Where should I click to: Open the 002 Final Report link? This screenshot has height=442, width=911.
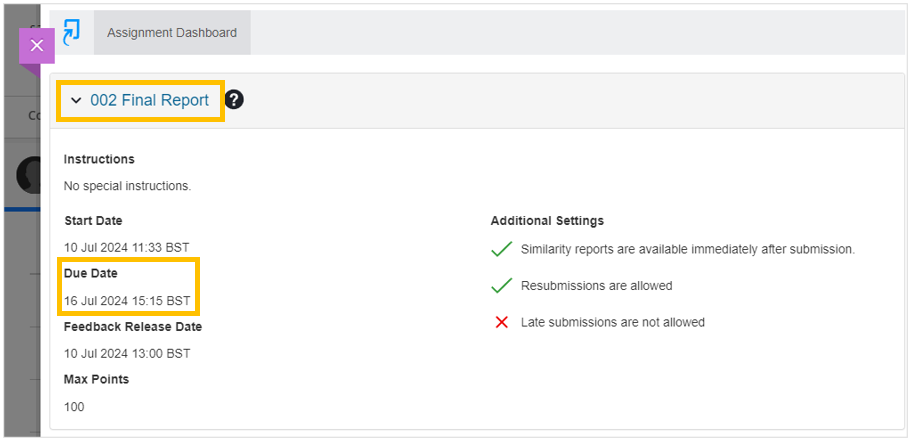click(149, 100)
